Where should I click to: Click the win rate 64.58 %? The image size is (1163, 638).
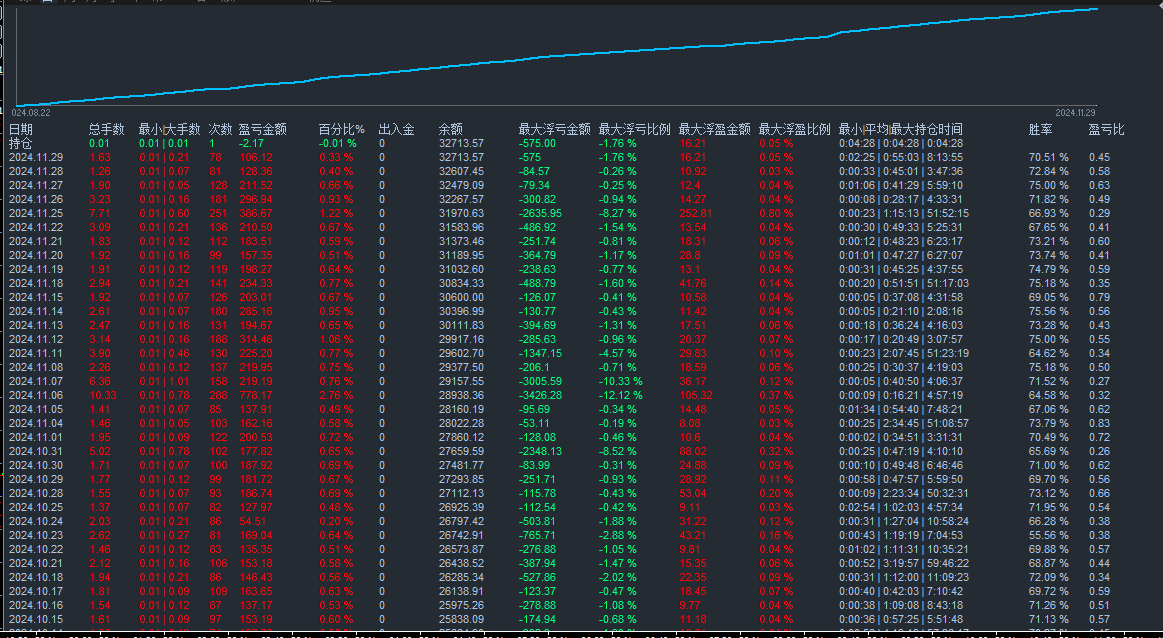coord(1049,395)
